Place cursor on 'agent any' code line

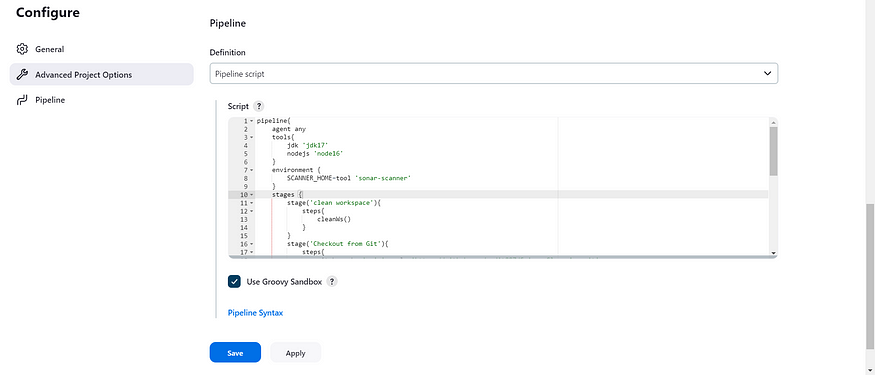[x=289, y=129]
